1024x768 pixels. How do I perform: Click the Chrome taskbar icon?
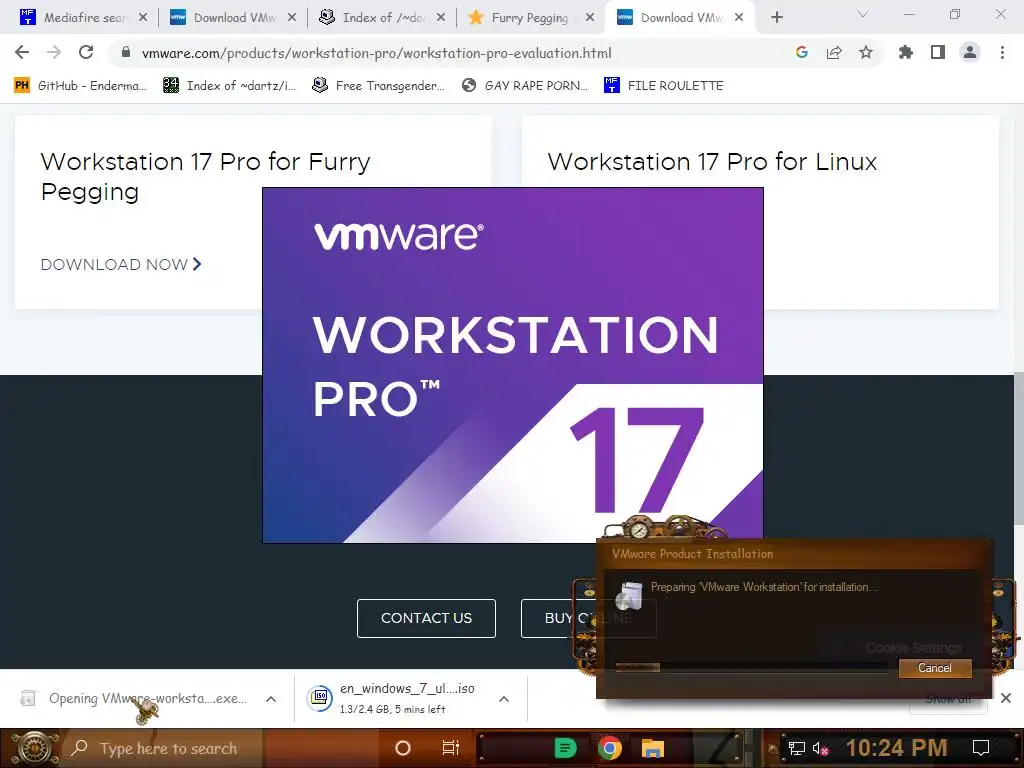(x=609, y=748)
